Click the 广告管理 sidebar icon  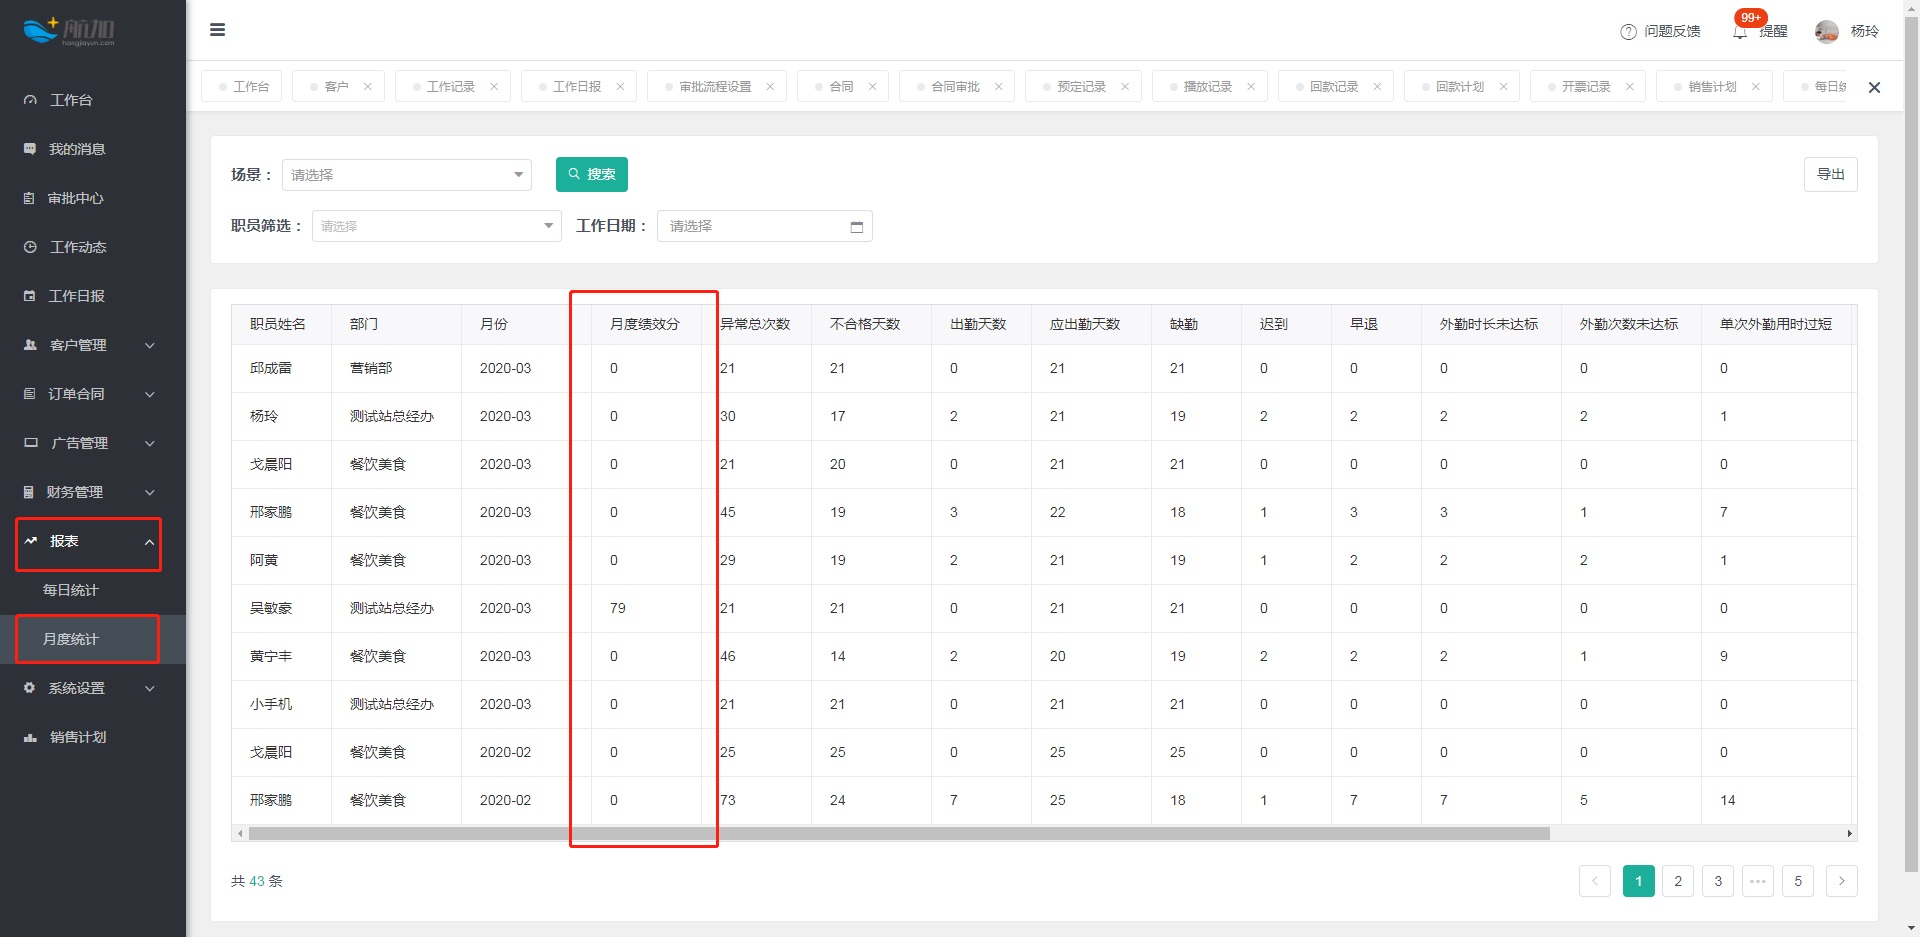pyautogui.click(x=30, y=443)
